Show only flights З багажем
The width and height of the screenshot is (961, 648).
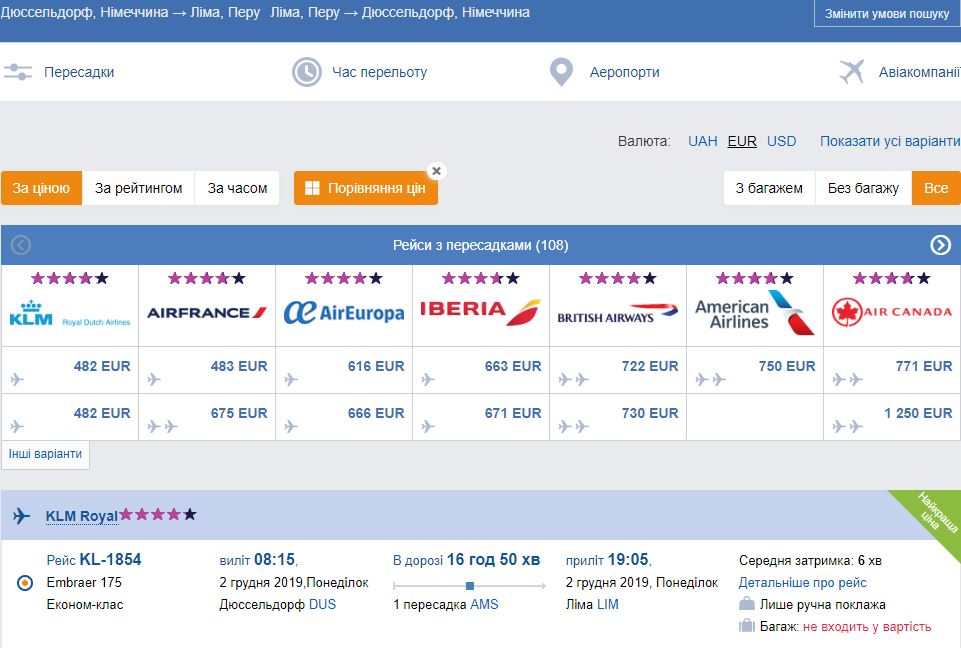769,188
